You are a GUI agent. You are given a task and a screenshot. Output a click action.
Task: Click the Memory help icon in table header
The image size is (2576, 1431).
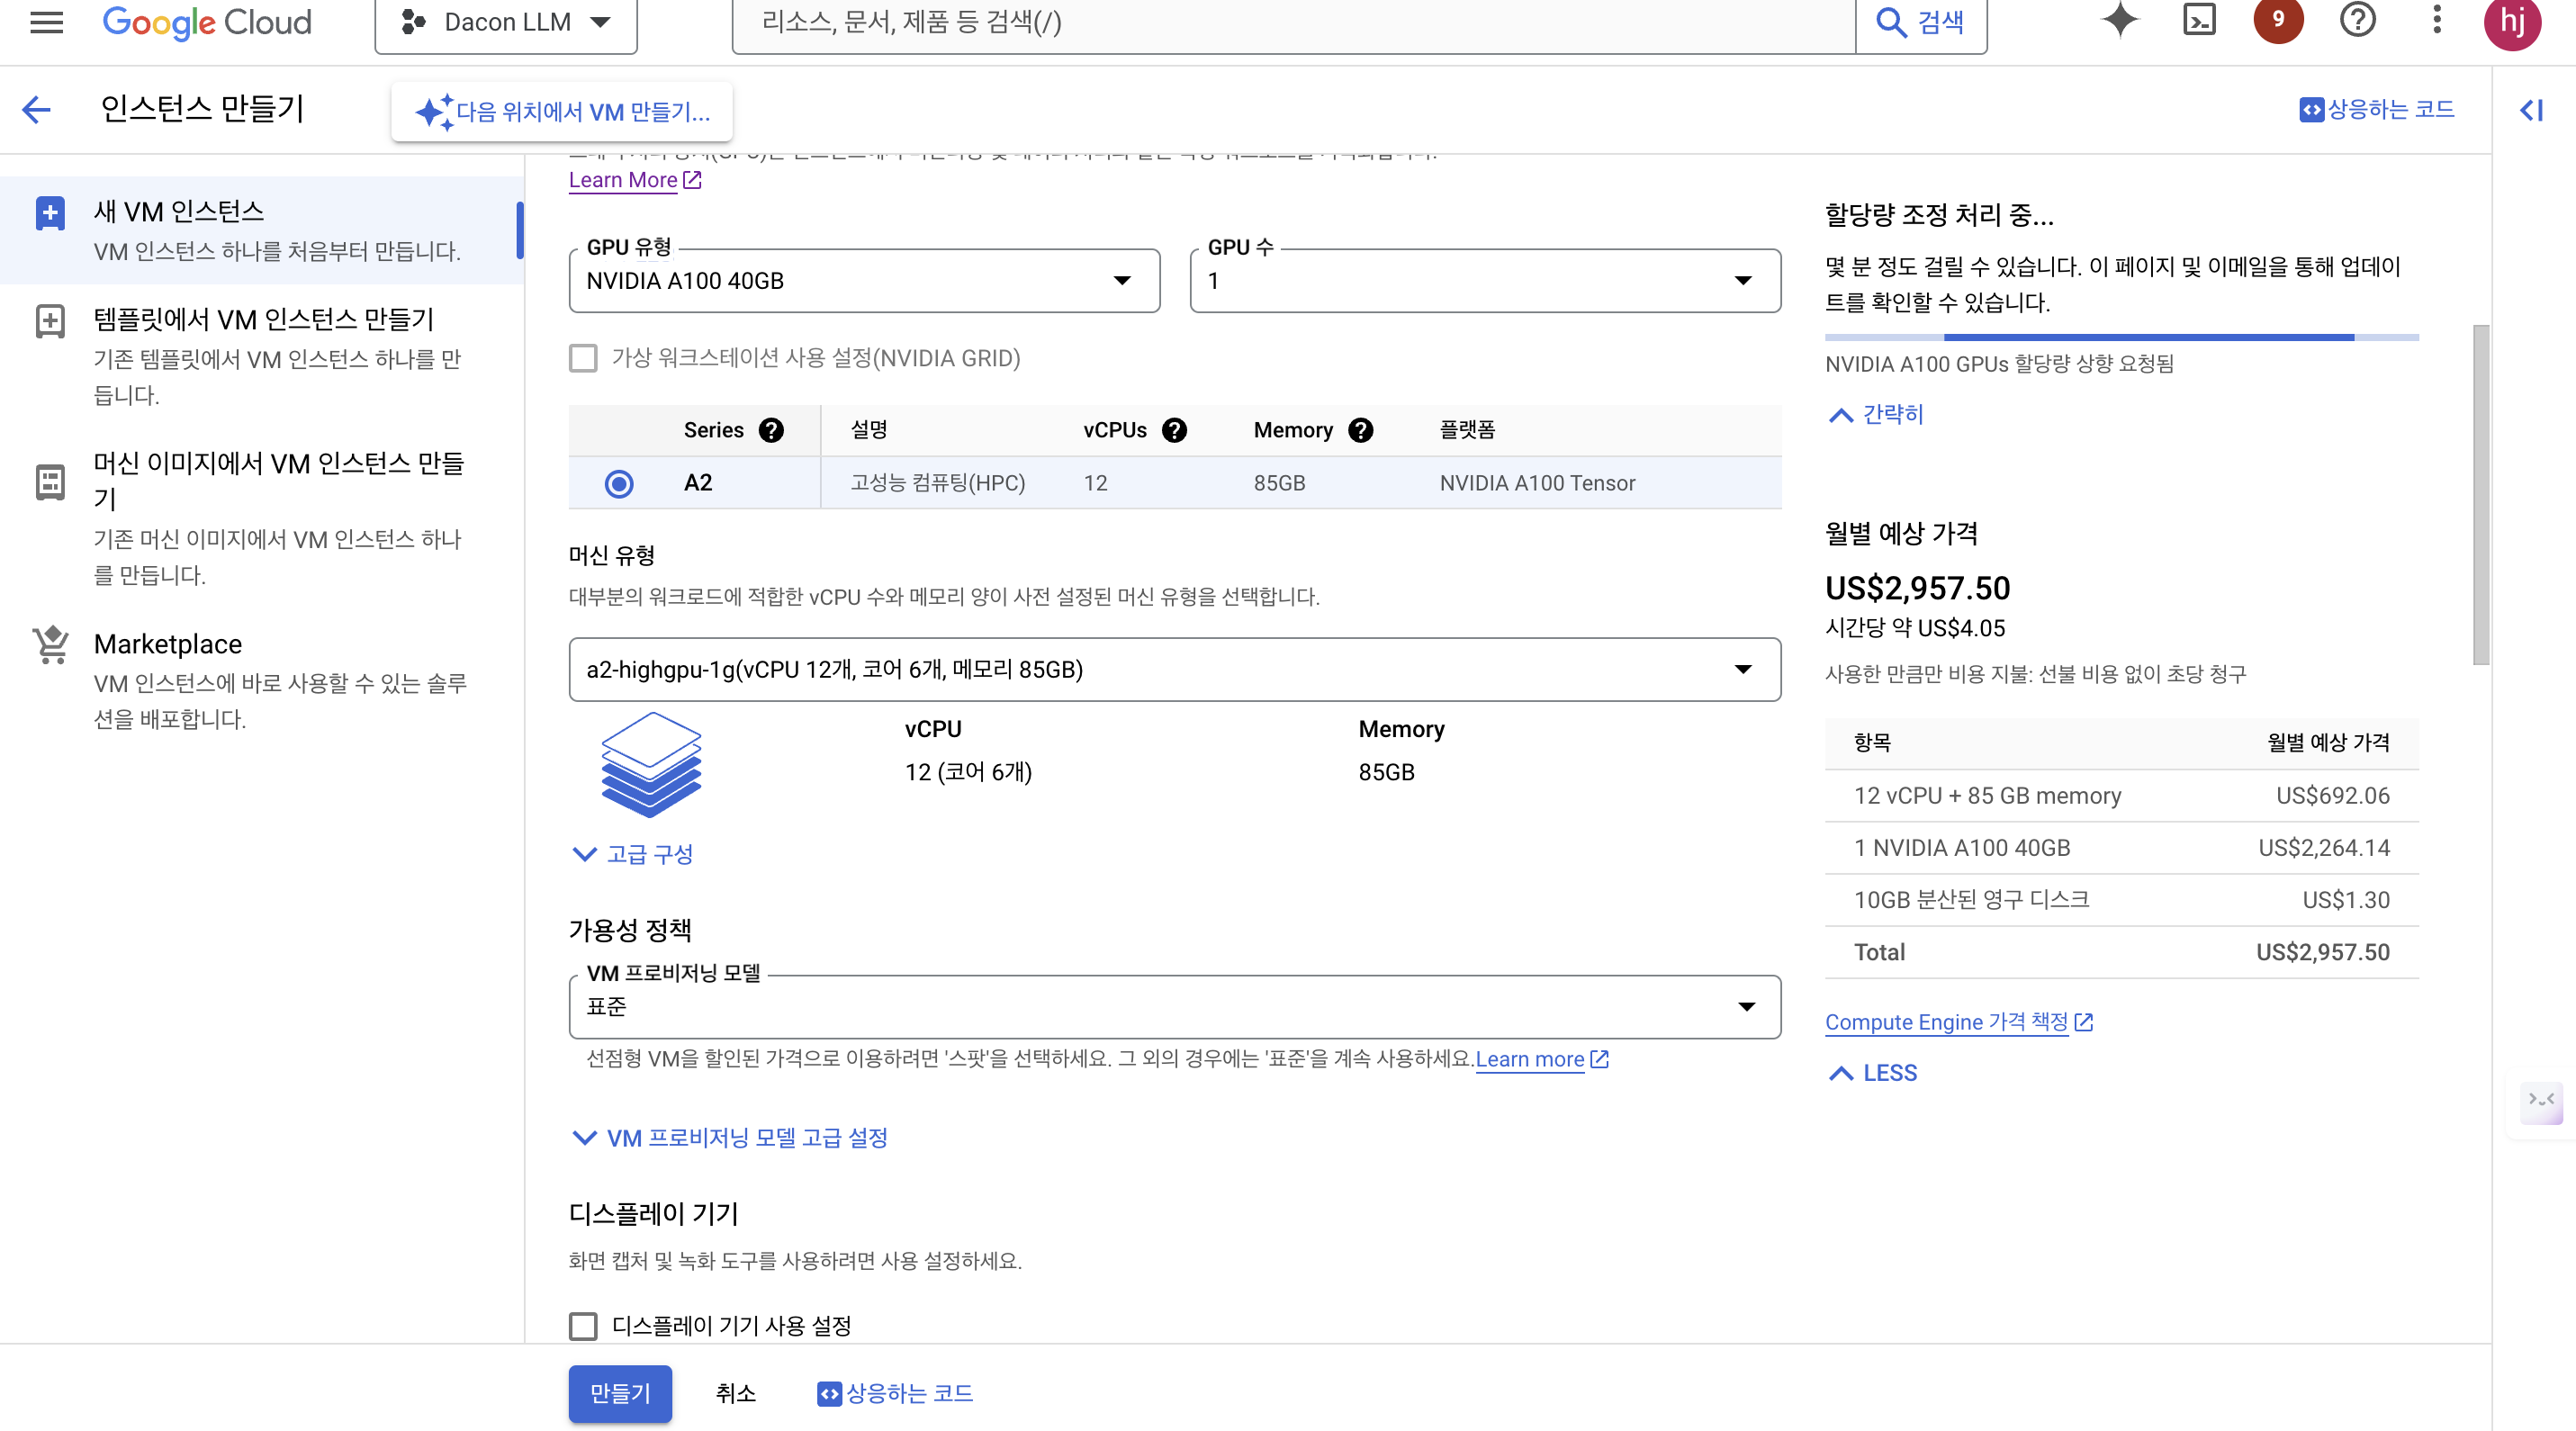(1360, 430)
